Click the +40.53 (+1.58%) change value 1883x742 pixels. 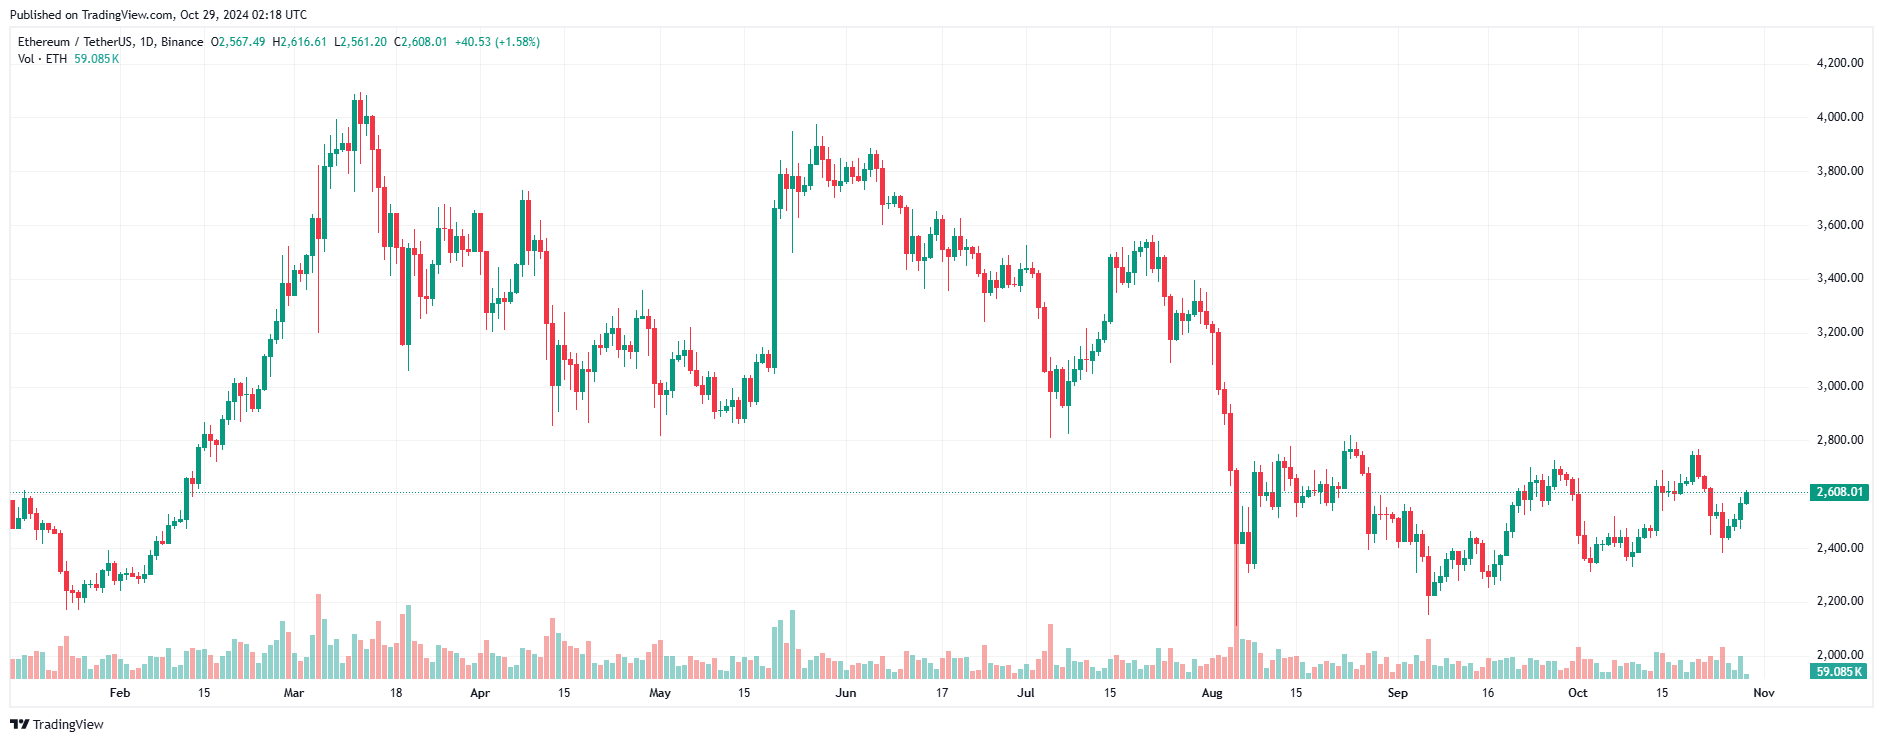click(497, 42)
